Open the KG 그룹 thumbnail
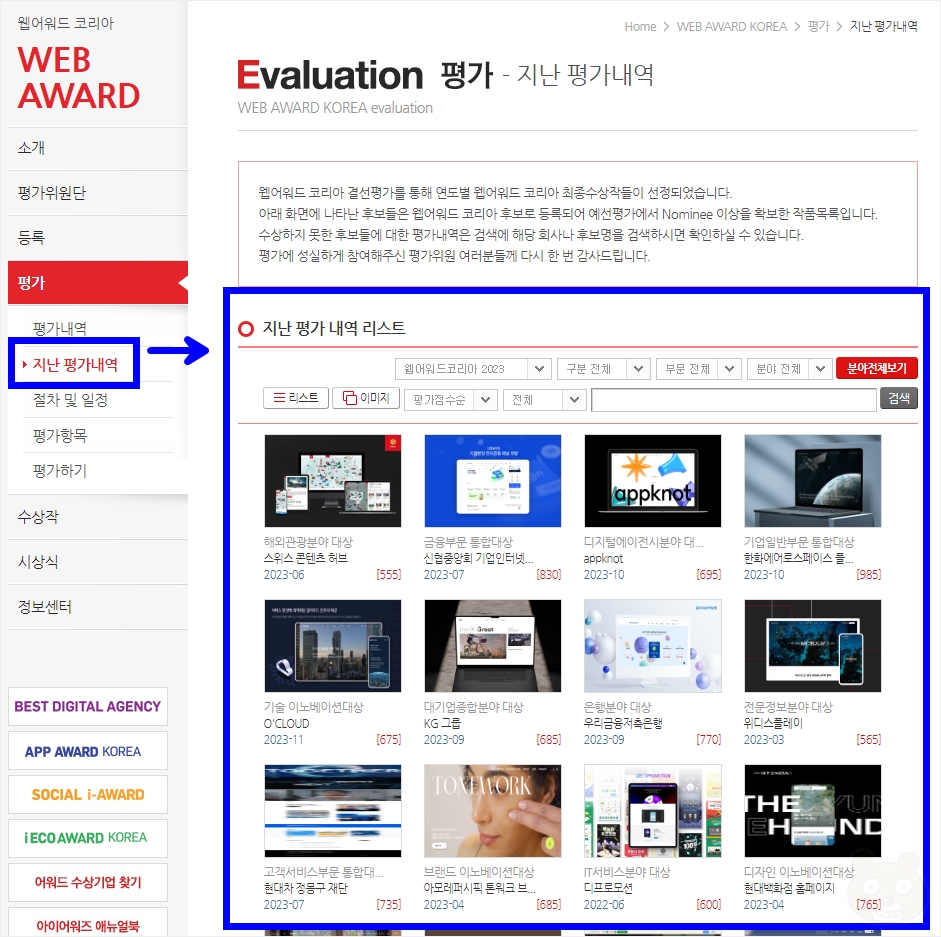Image resolution: width=941 pixels, height=937 pixels. pos(493,646)
